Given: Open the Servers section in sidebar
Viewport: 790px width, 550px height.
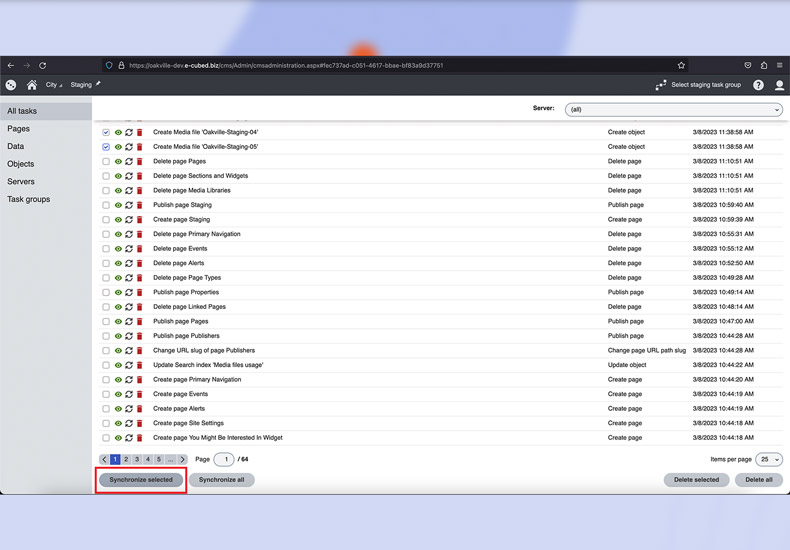Looking at the screenshot, I should (21, 182).
